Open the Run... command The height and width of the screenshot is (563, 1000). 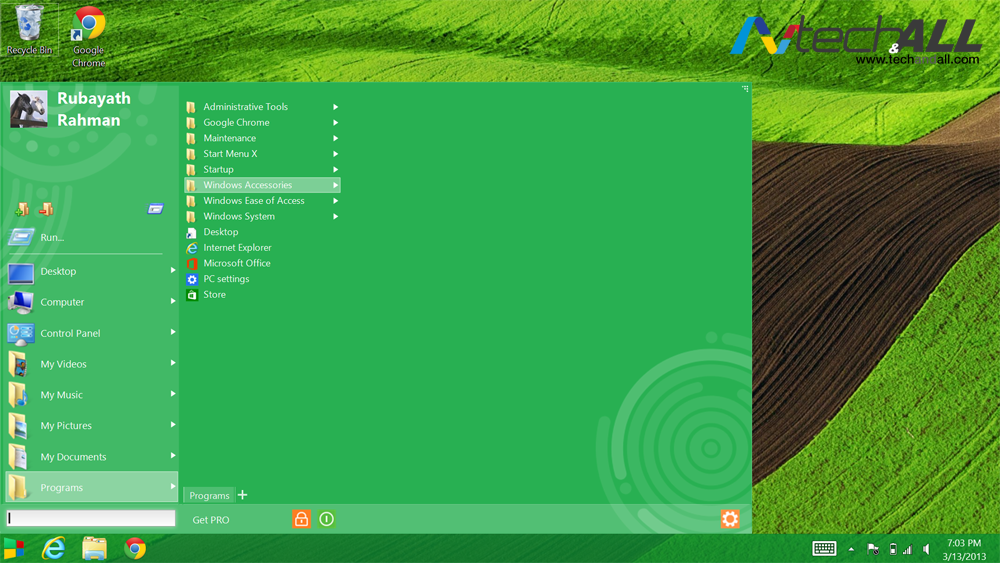(52, 238)
